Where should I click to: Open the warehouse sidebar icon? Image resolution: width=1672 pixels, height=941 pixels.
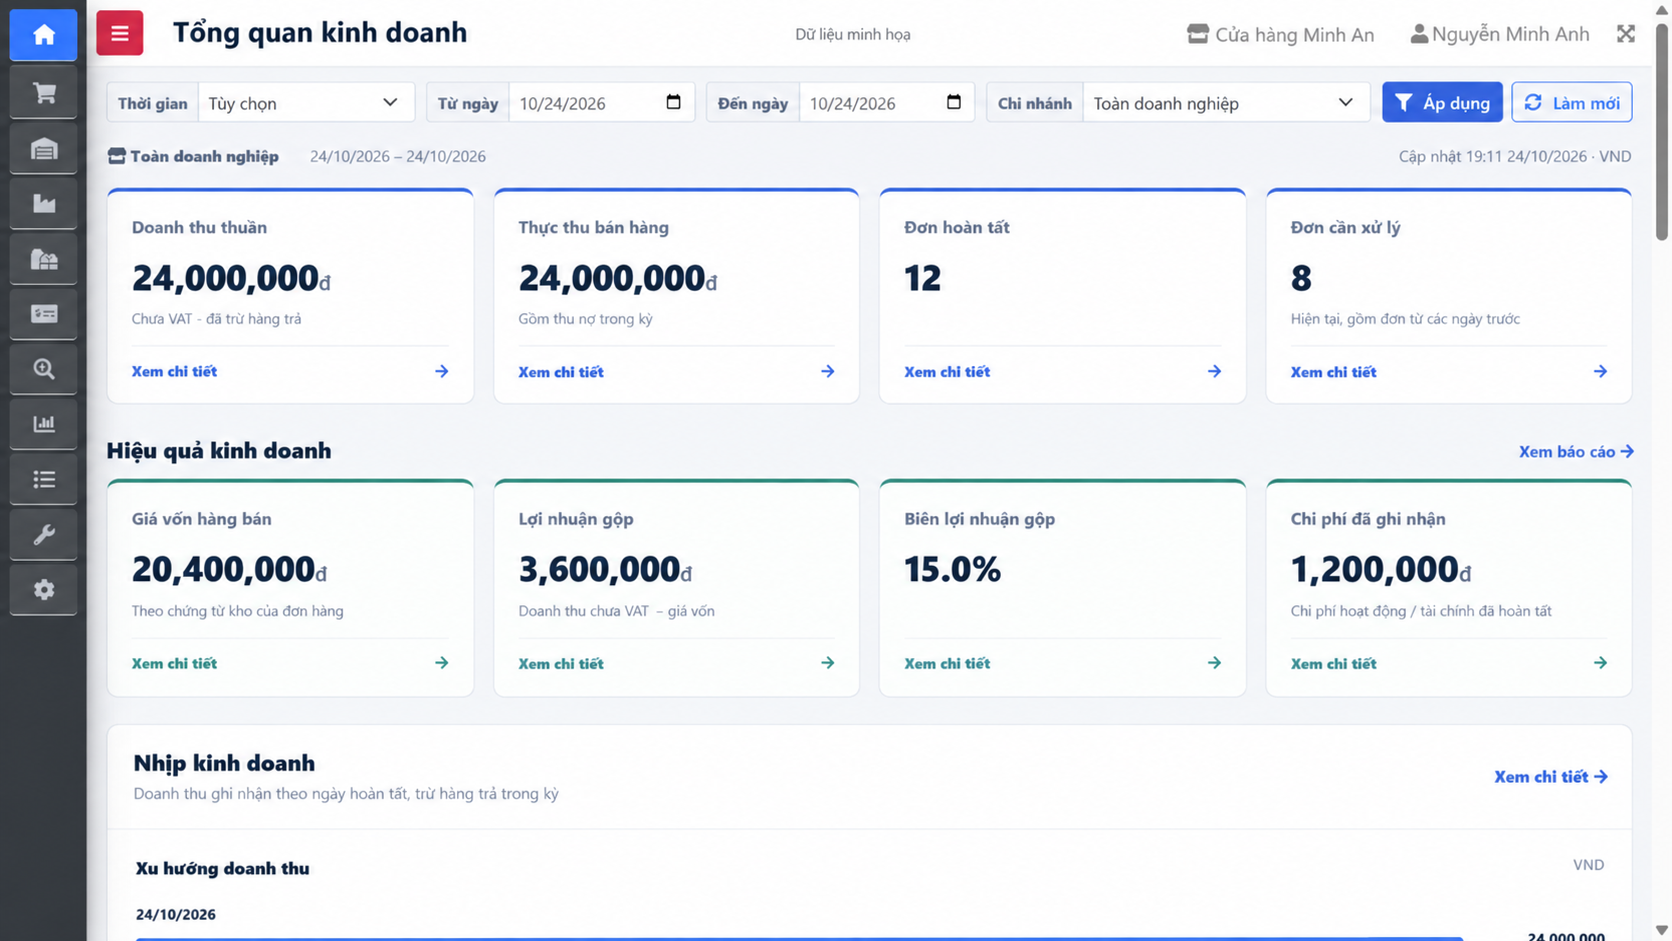[x=43, y=149]
